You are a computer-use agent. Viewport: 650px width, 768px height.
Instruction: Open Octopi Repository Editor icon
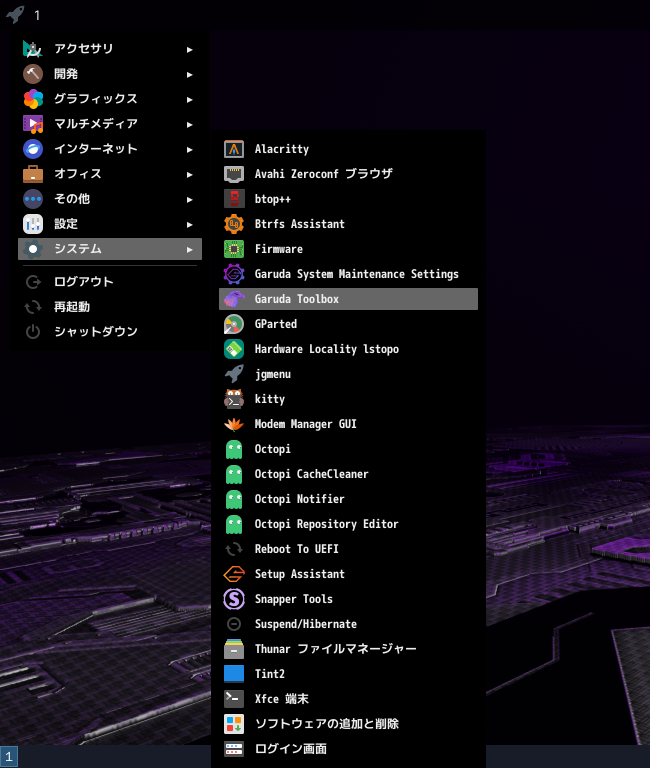pyautogui.click(x=234, y=524)
